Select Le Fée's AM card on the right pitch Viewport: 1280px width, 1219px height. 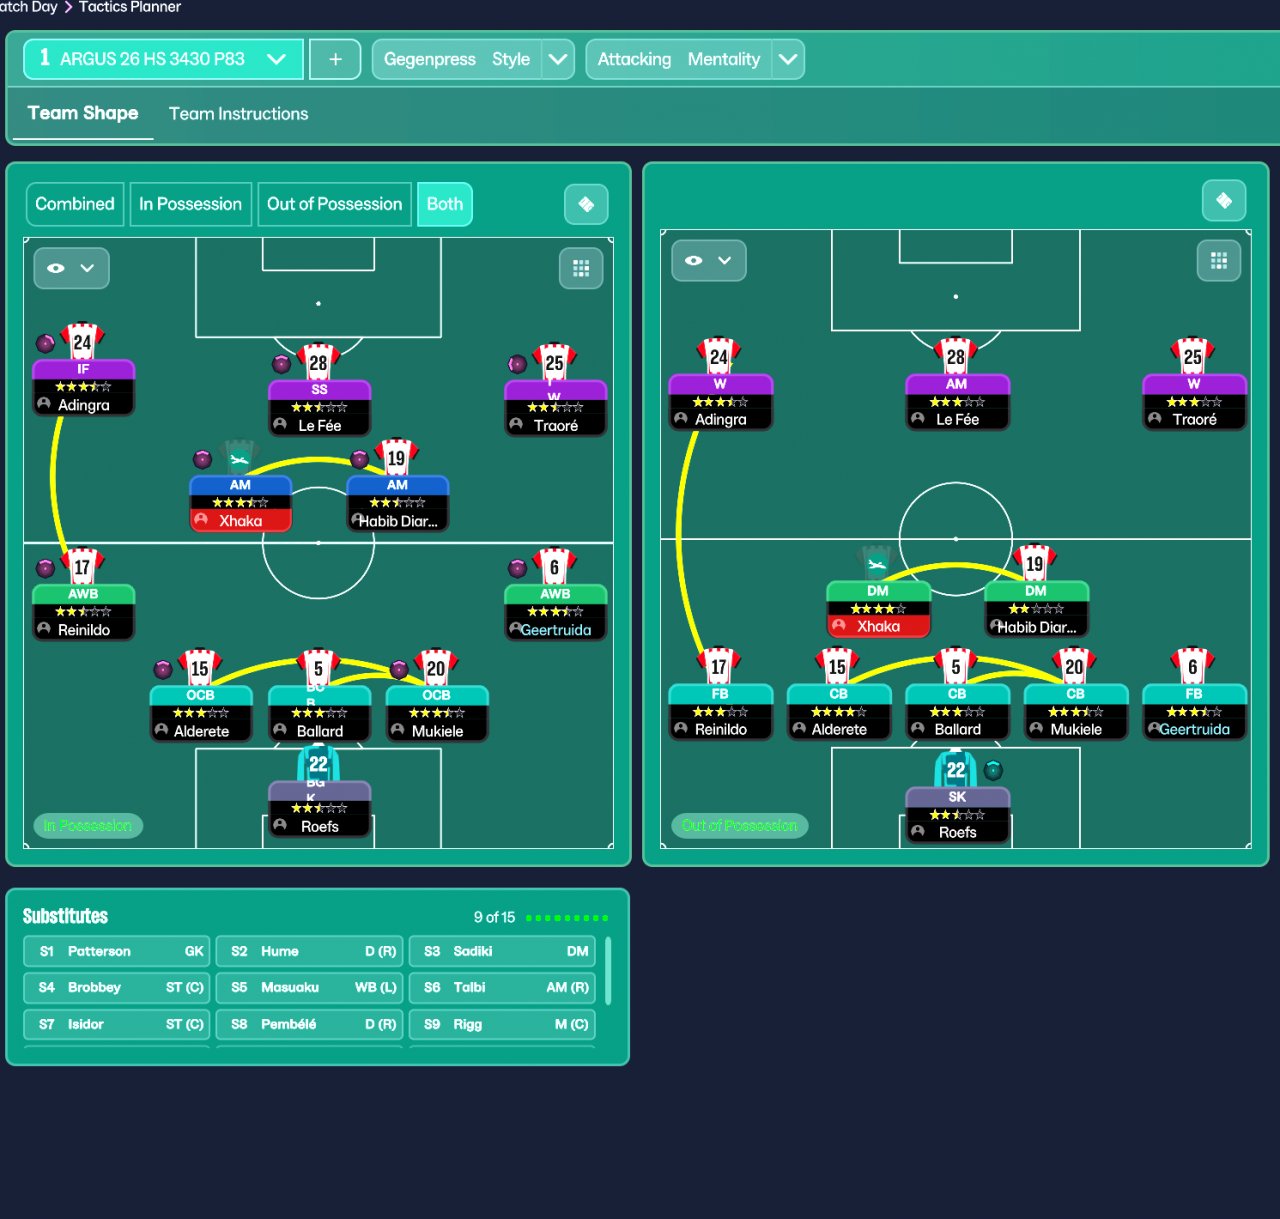[957, 402]
